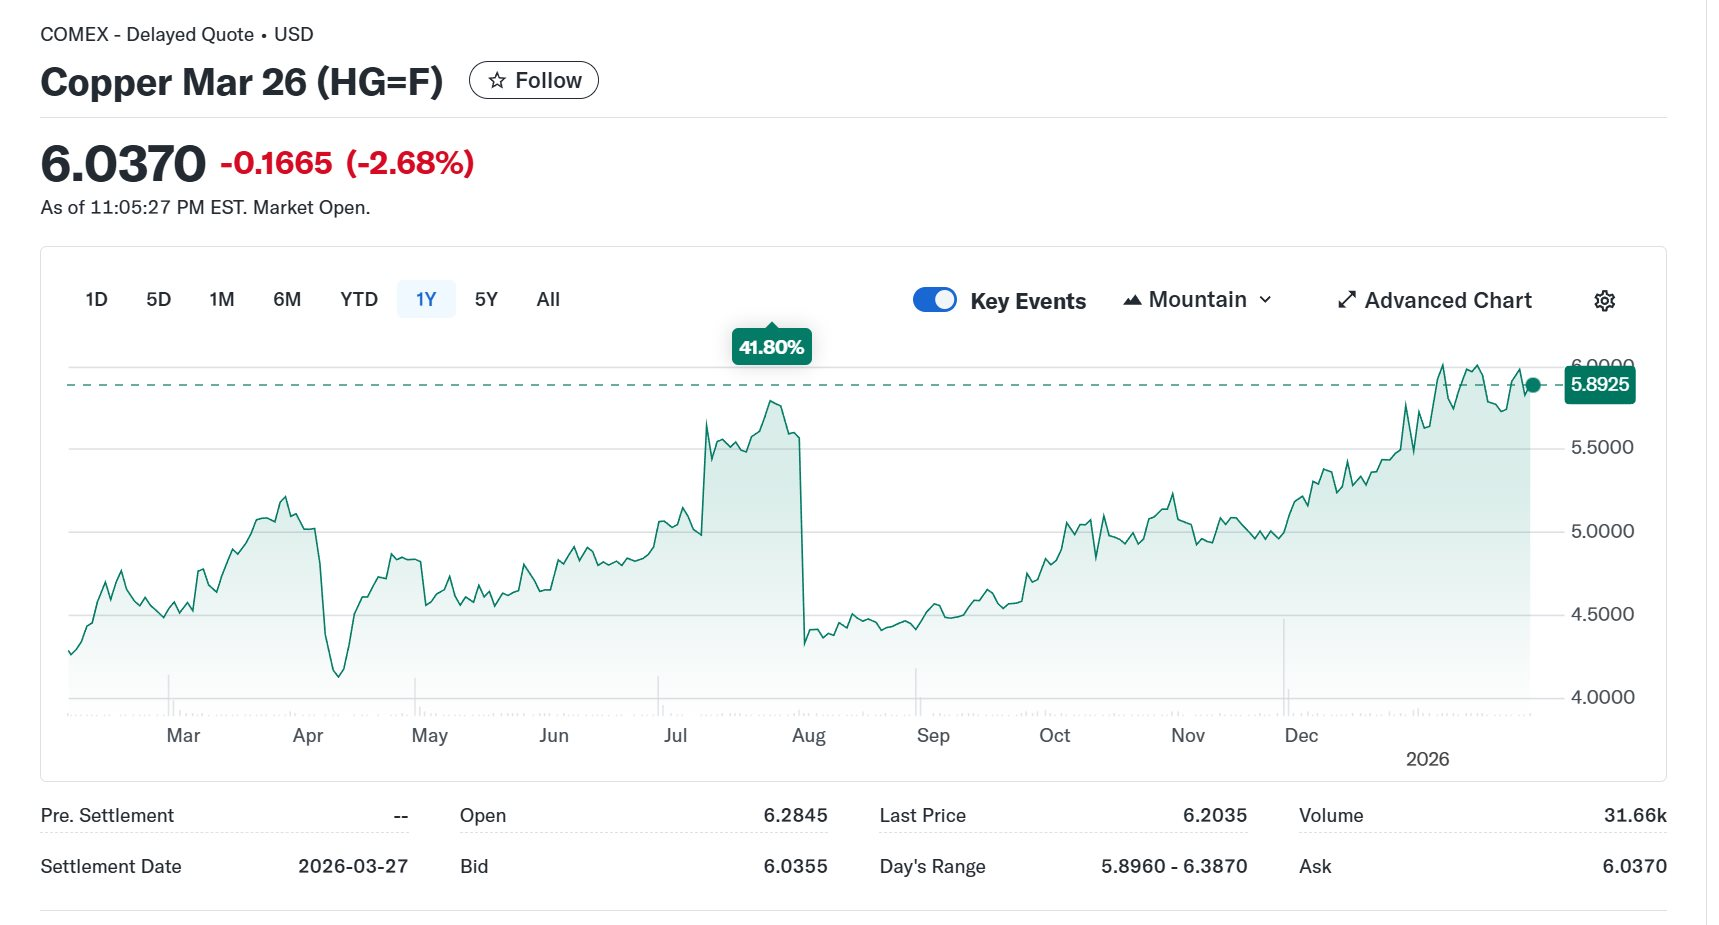The width and height of the screenshot is (1719, 925).
Task: Expand the Mountain dropdown chevron
Action: click(1265, 300)
